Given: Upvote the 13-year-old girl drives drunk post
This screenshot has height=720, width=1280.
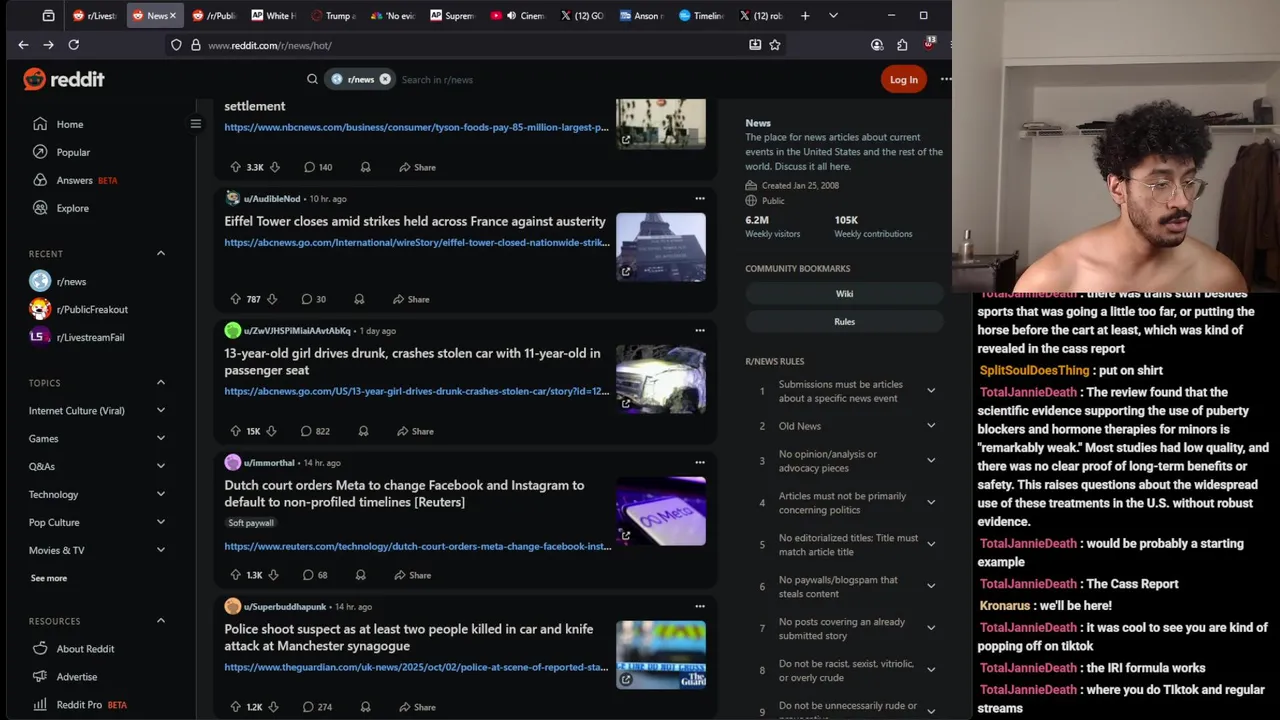Looking at the screenshot, I should [x=235, y=431].
